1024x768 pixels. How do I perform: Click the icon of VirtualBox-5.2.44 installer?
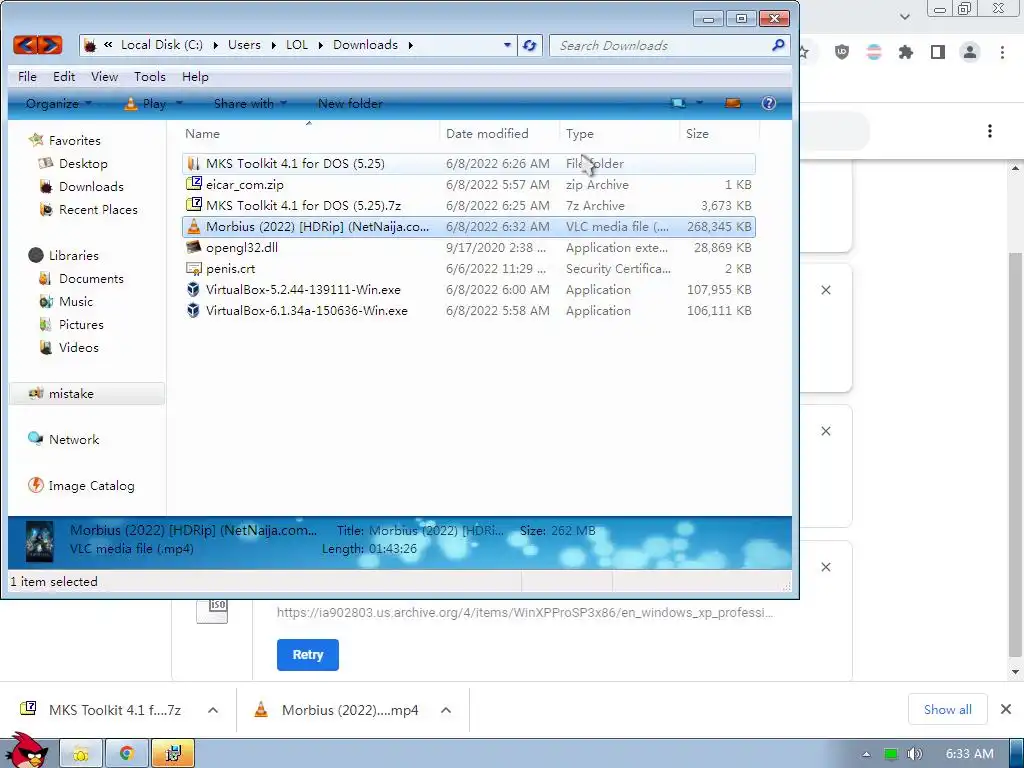(x=193, y=289)
